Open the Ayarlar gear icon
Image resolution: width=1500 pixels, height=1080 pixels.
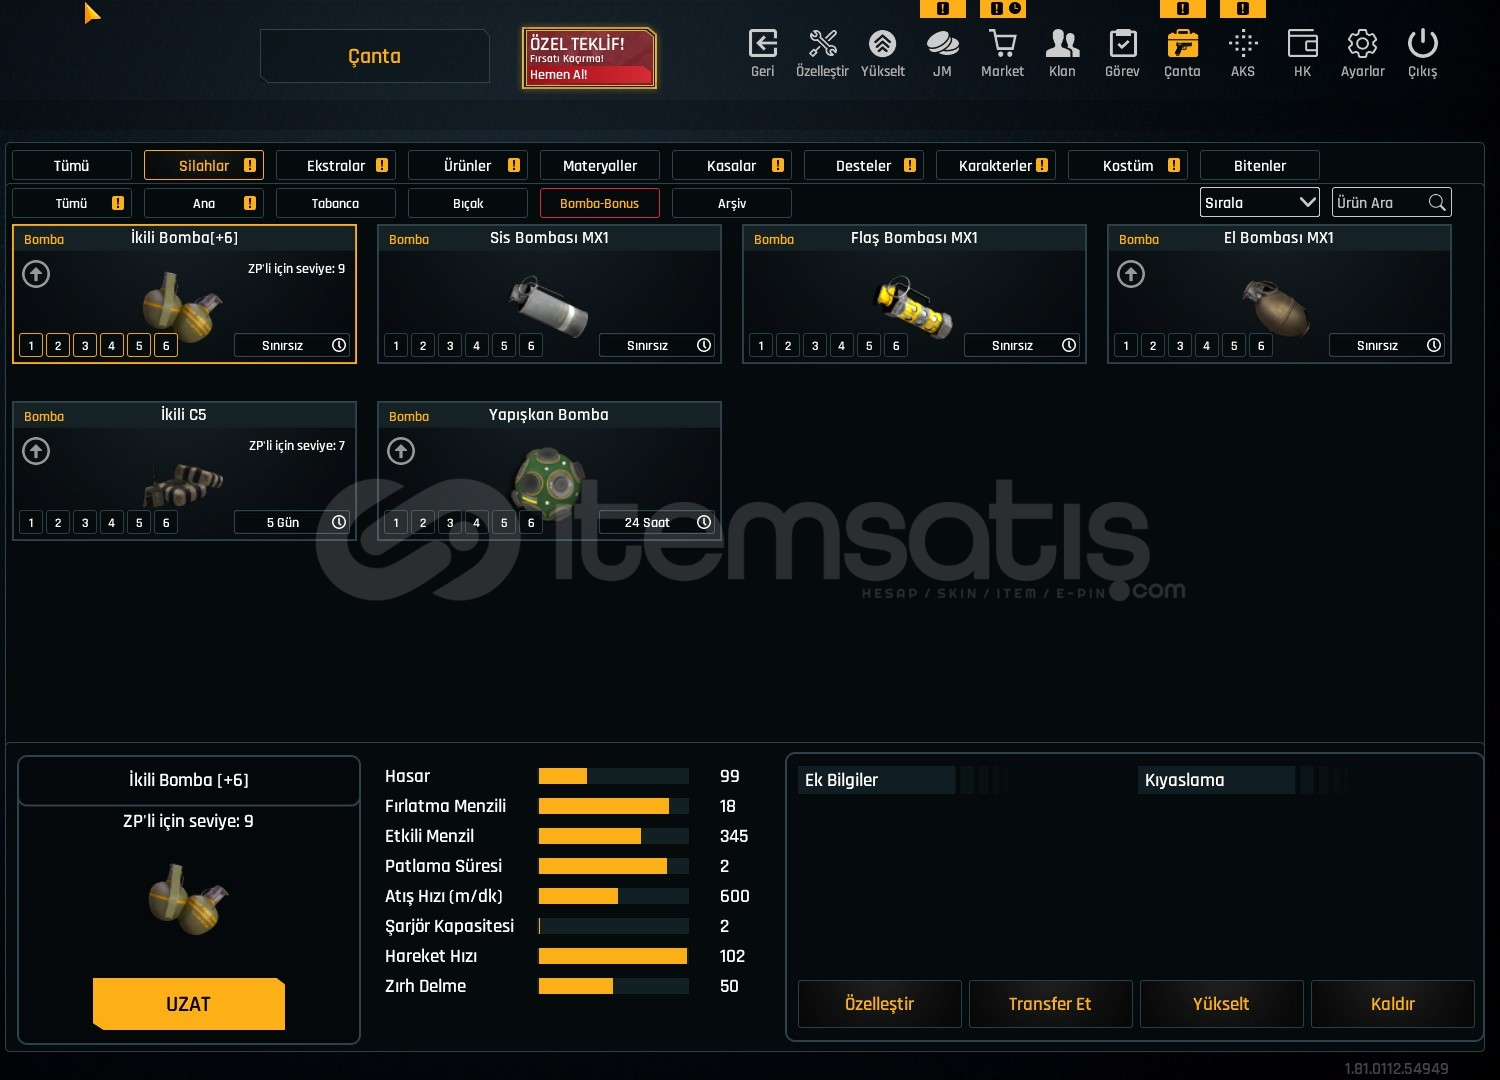pos(1362,45)
